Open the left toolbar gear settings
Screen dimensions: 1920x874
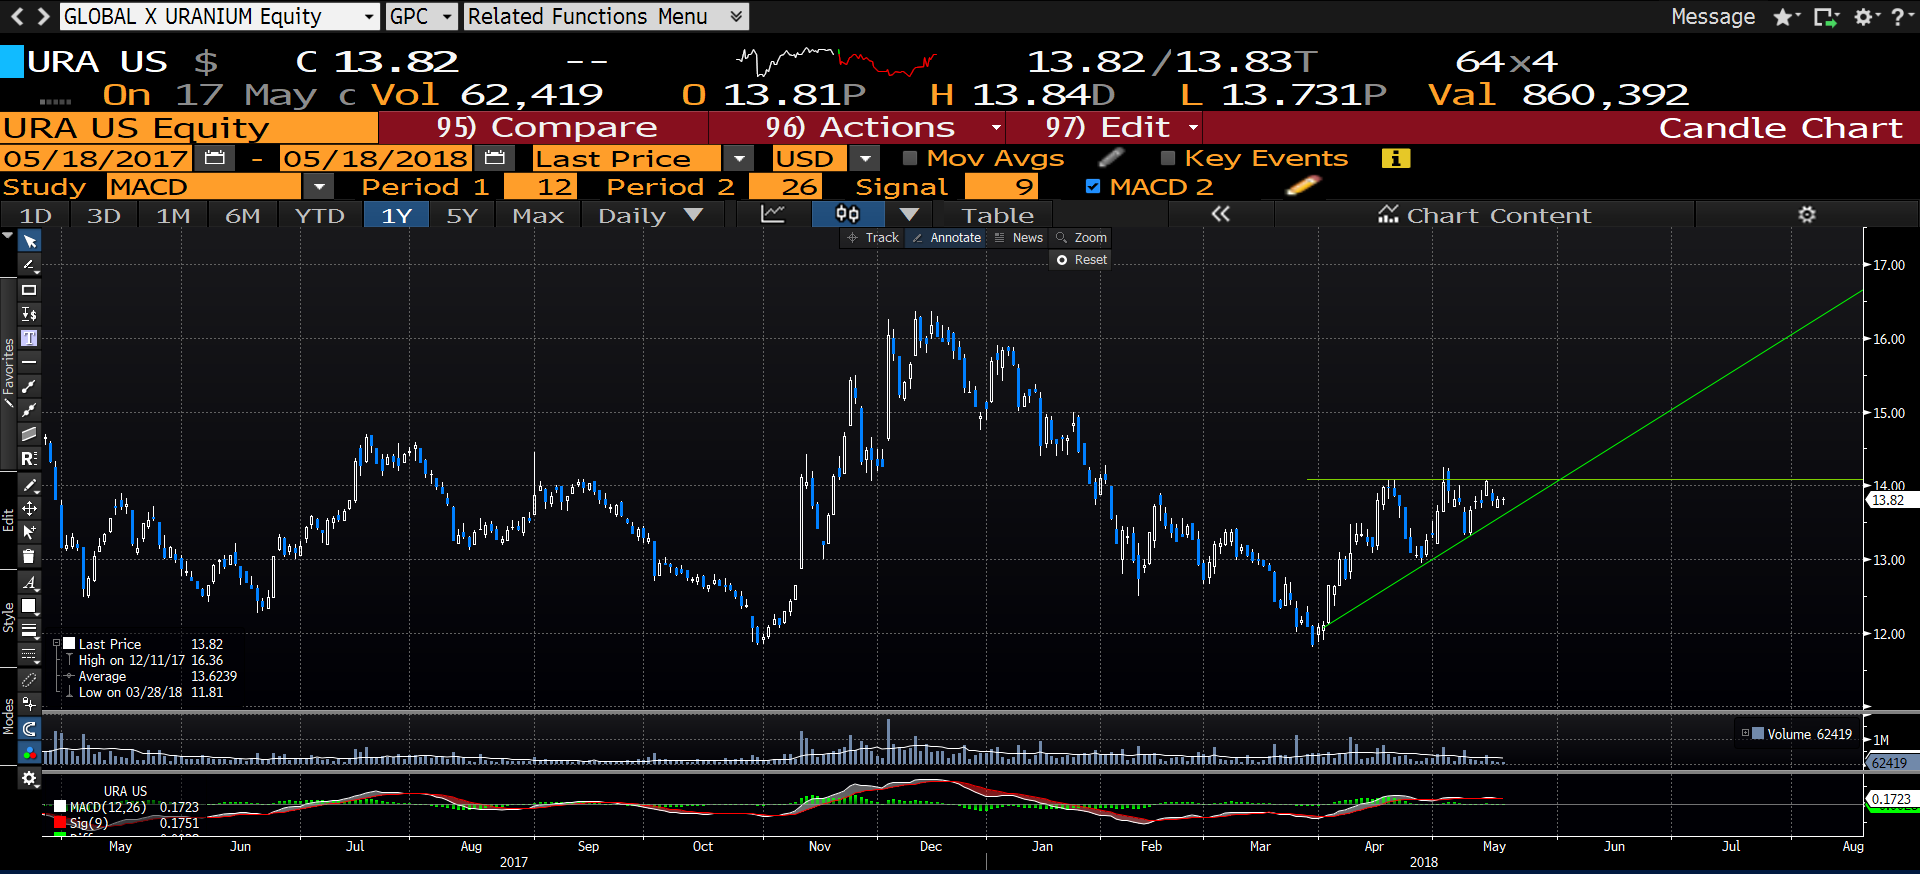29,778
